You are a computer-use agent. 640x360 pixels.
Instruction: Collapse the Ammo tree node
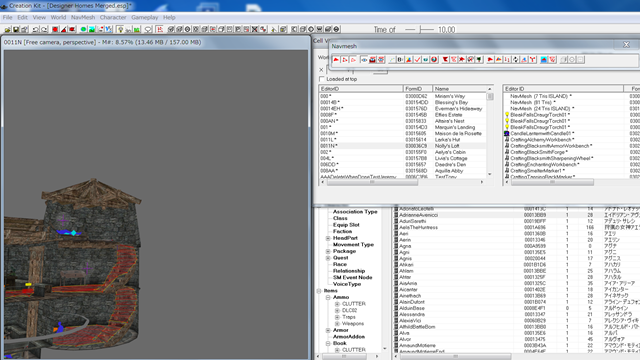pos(328,298)
